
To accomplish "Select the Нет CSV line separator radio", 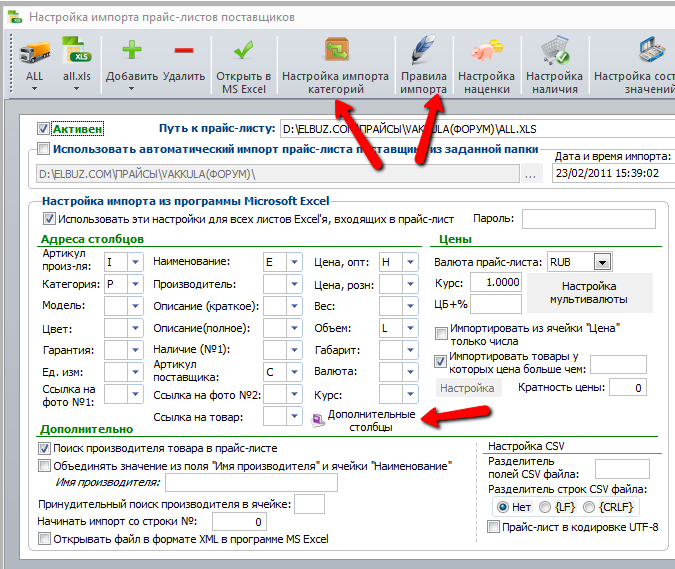I will [502, 507].
